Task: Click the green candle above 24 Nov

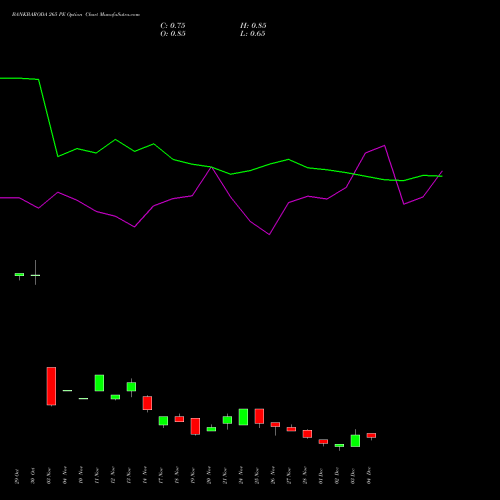Action: point(243,417)
